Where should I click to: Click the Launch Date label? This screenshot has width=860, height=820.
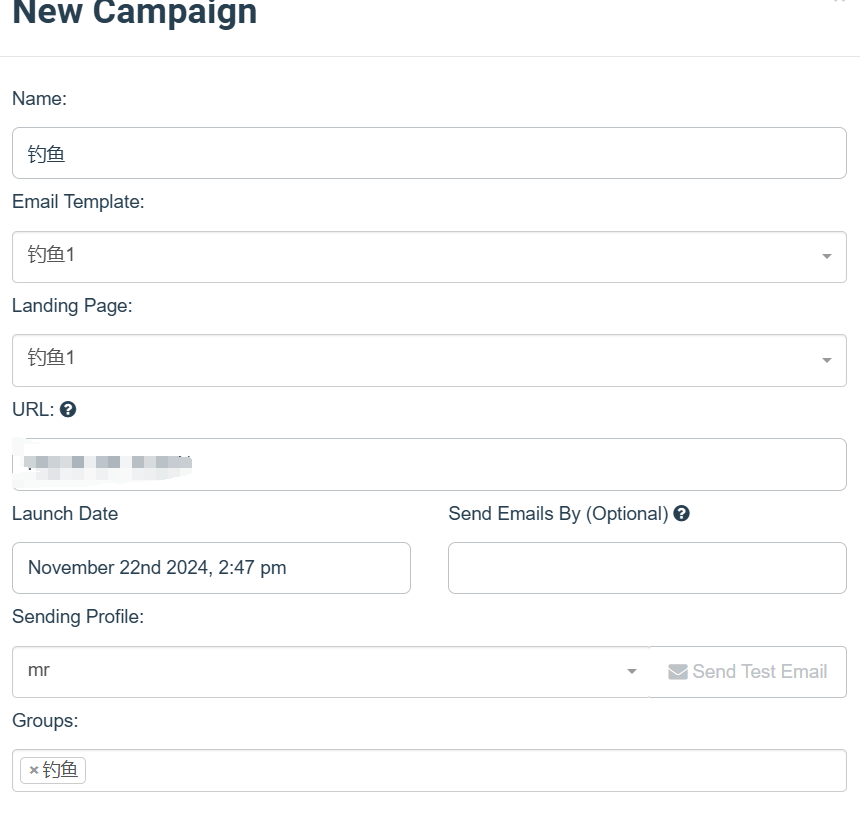[65, 513]
